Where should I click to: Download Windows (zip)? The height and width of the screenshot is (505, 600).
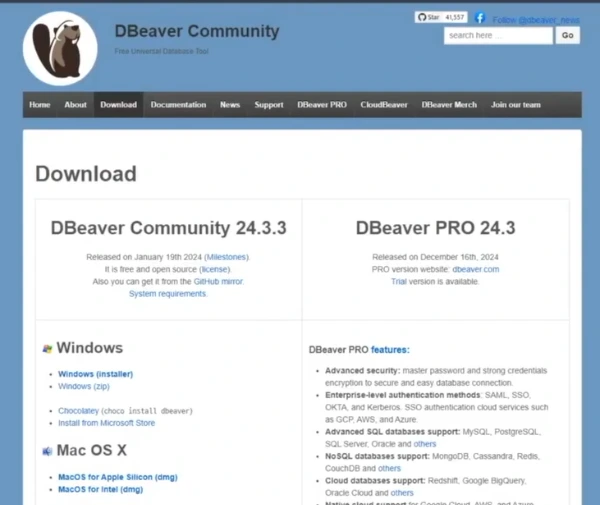(x=84, y=386)
